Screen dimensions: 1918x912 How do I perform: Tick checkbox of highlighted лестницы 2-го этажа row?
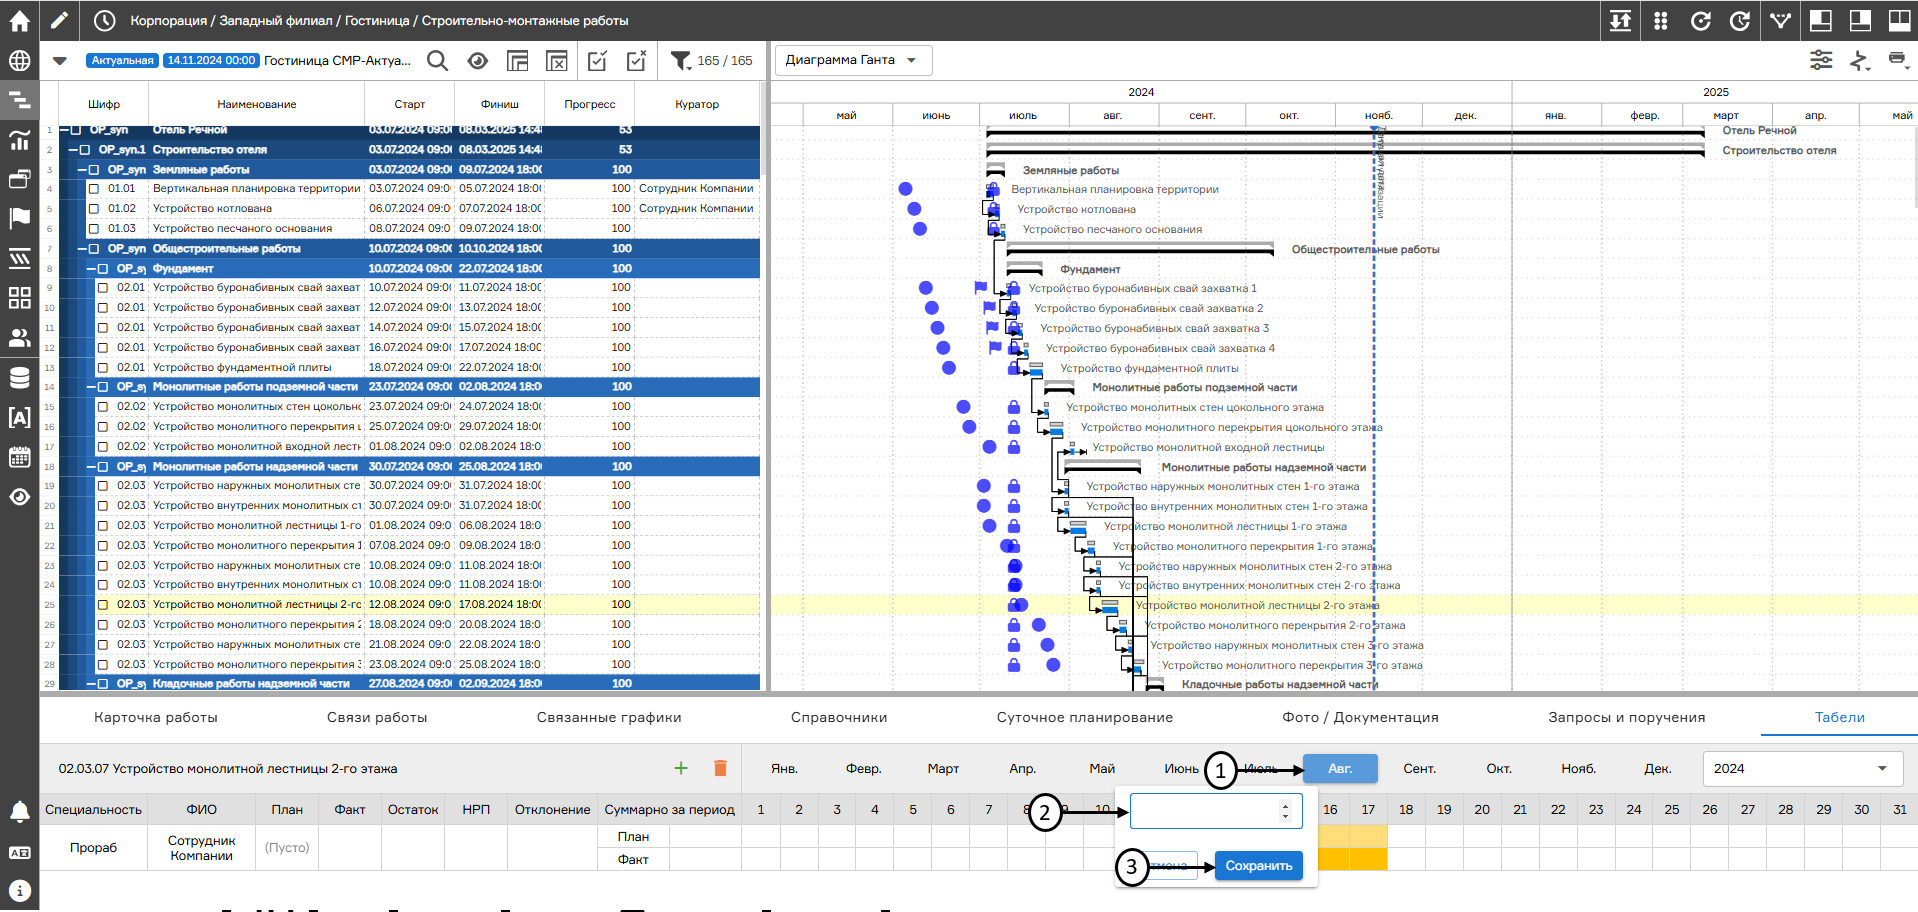point(103,605)
